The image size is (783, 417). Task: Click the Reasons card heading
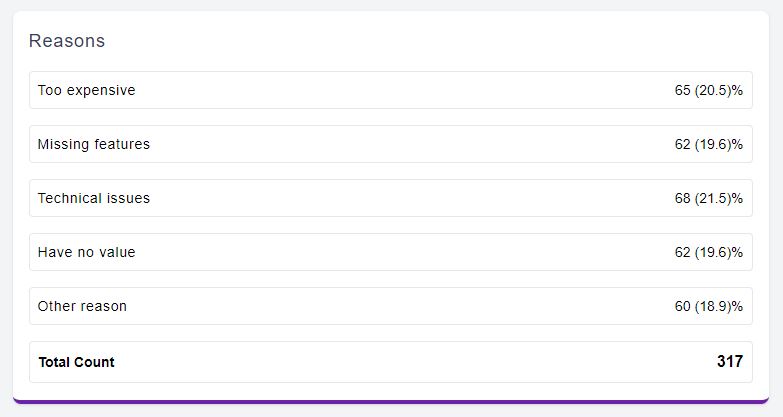pos(67,40)
